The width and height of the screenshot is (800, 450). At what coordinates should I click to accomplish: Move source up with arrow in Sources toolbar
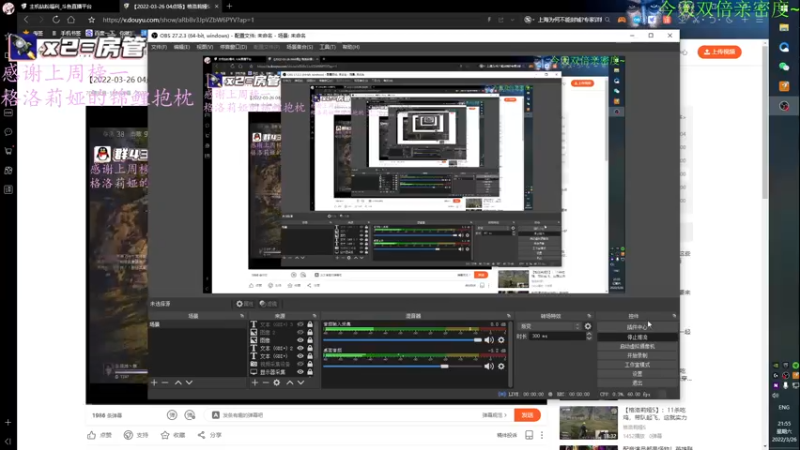click(289, 382)
